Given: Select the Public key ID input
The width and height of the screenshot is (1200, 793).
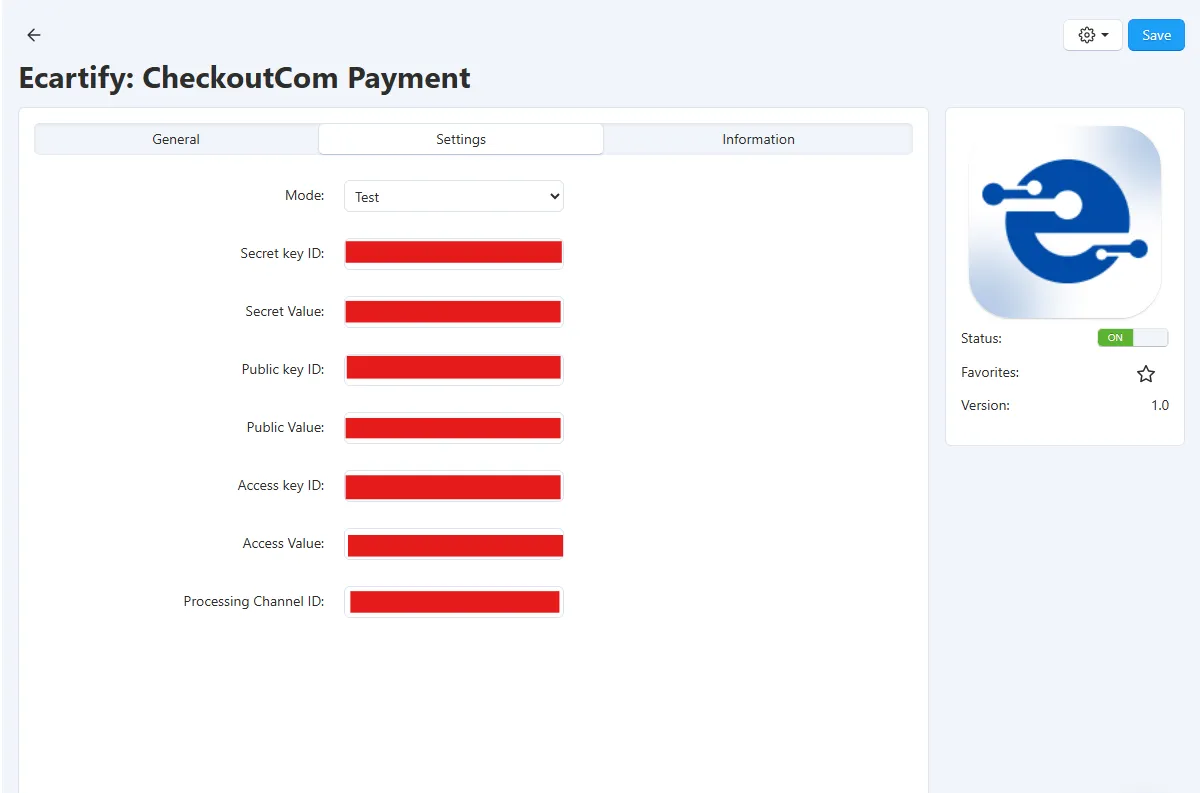Looking at the screenshot, I should [x=454, y=369].
